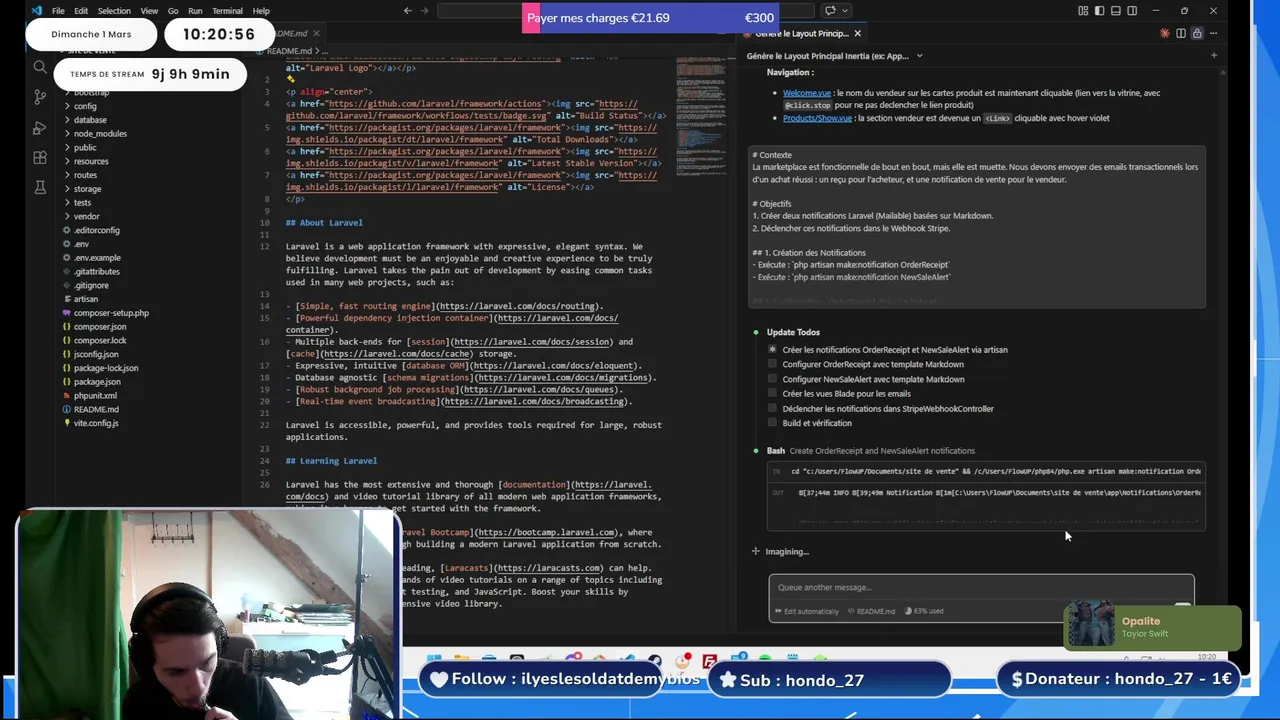Open the Extensions view
Screen dimensions: 1280x720
pyautogui.click(x=40, y=157)
